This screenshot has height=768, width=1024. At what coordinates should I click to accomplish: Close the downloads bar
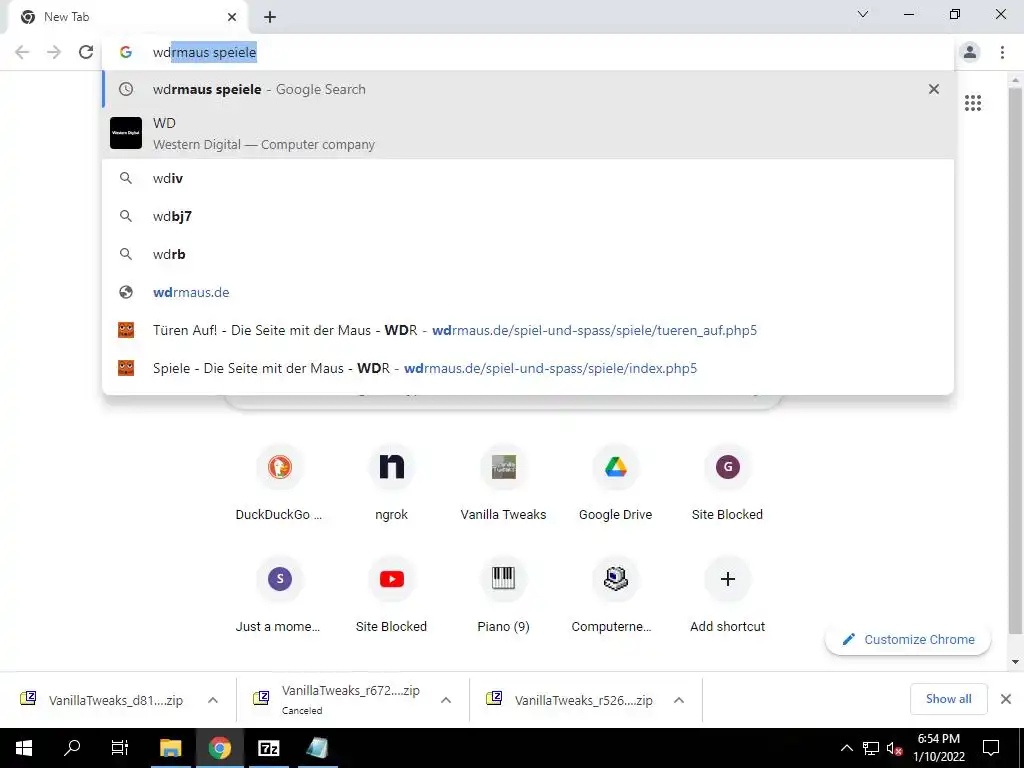tap(1006, 699)
